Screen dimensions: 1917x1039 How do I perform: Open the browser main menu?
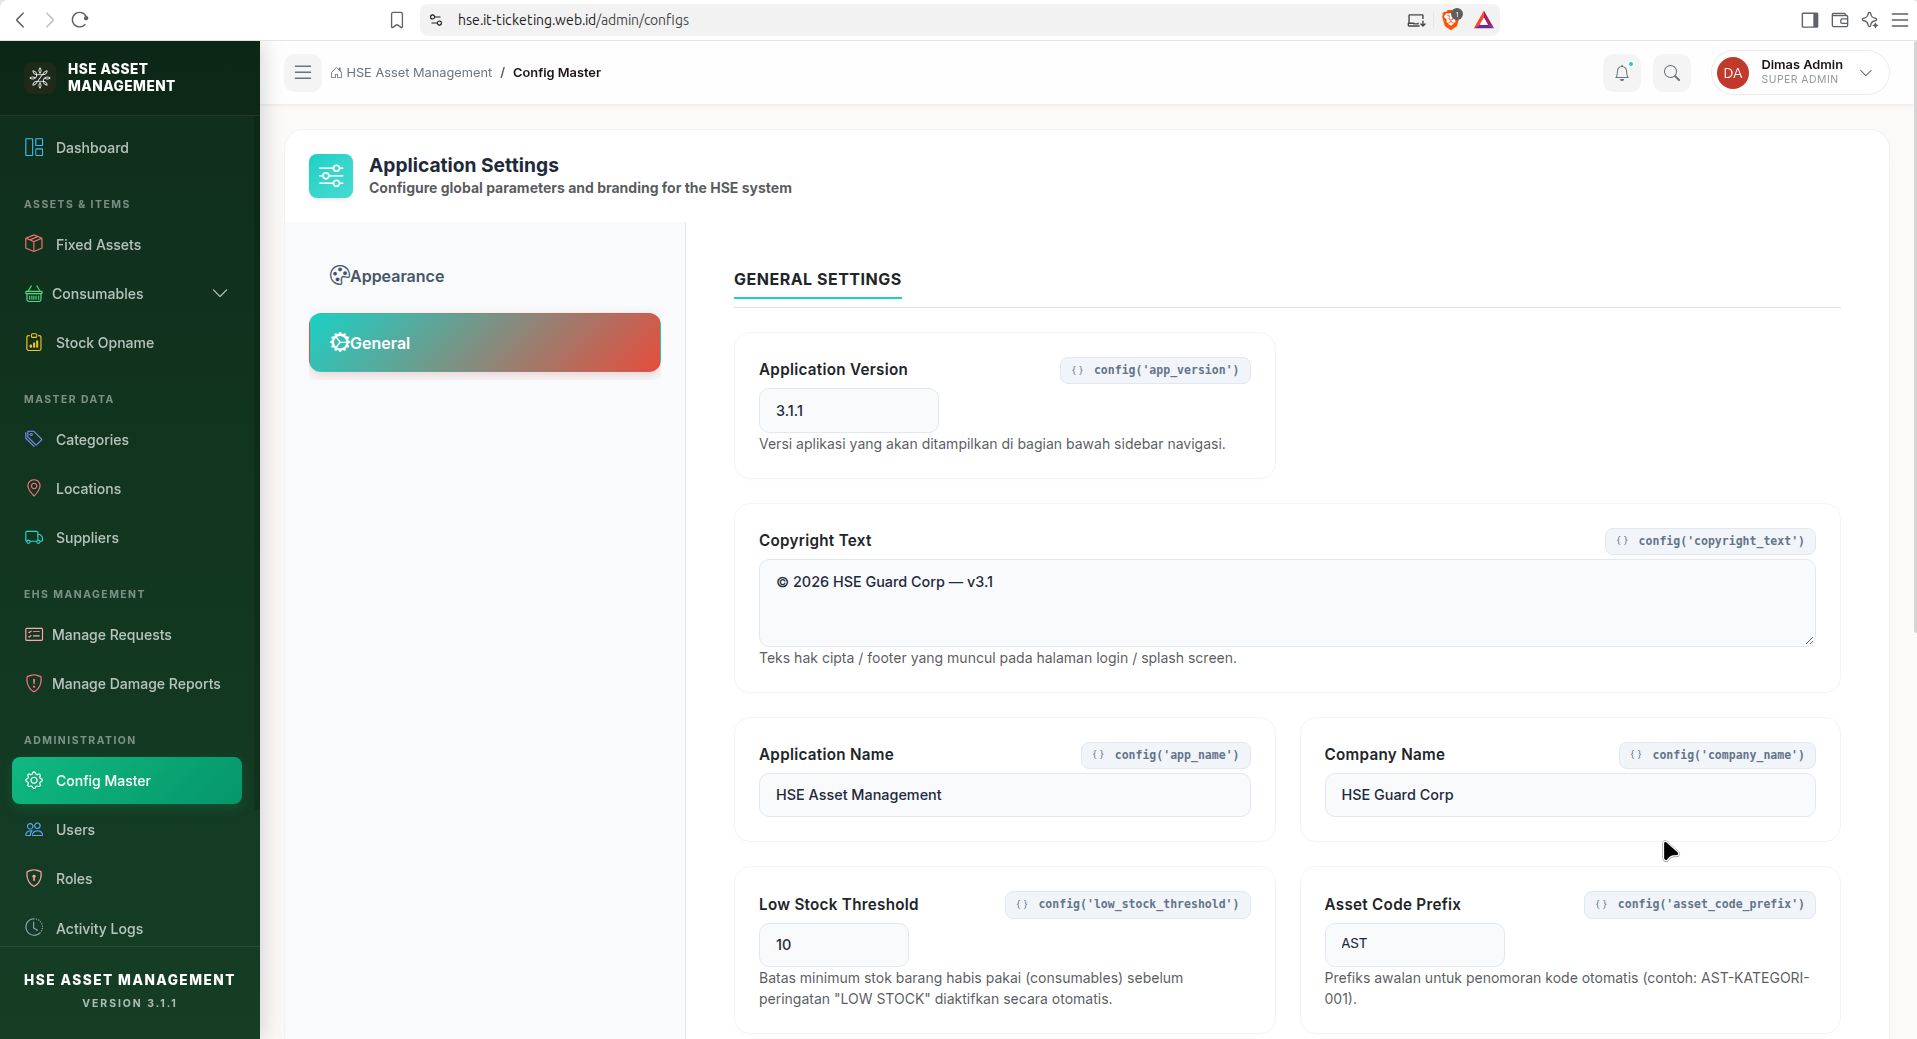(x=1900, y=20)
